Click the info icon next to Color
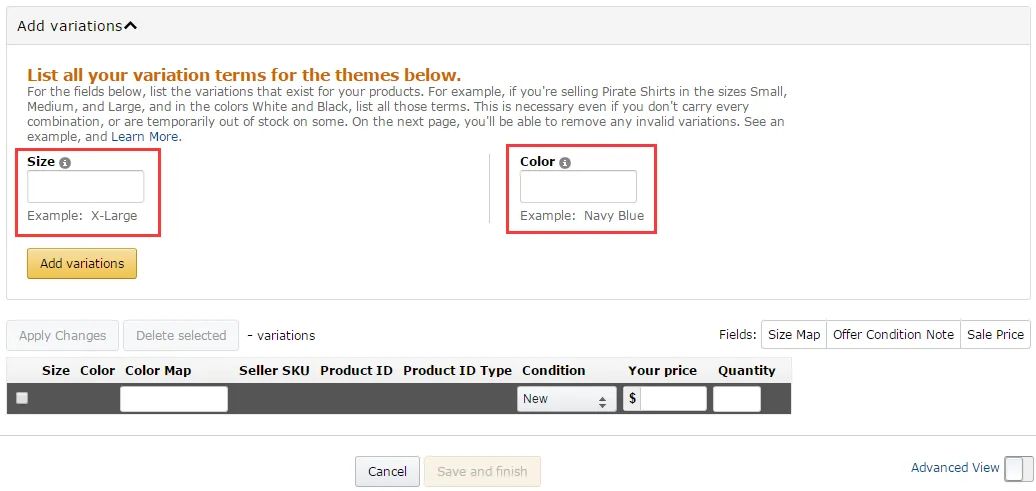This screenshot has height=491, width=1036. coord(565,163)
